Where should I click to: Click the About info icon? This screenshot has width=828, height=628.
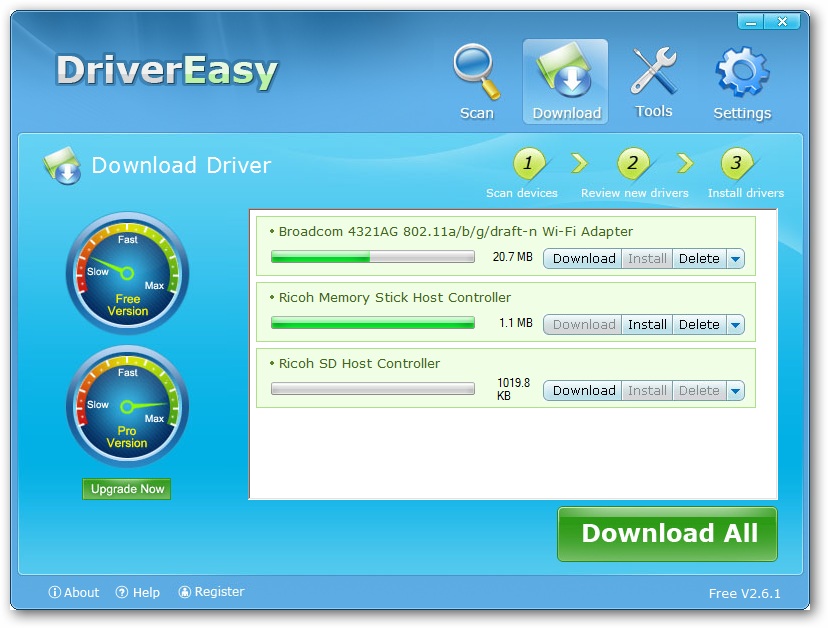coord(54,592)
